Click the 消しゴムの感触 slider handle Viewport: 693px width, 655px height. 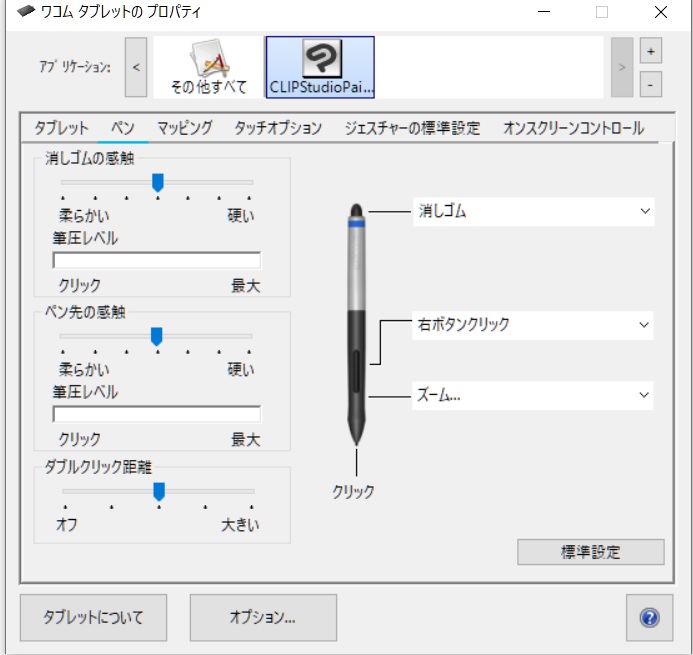click(x=157, y=182)
